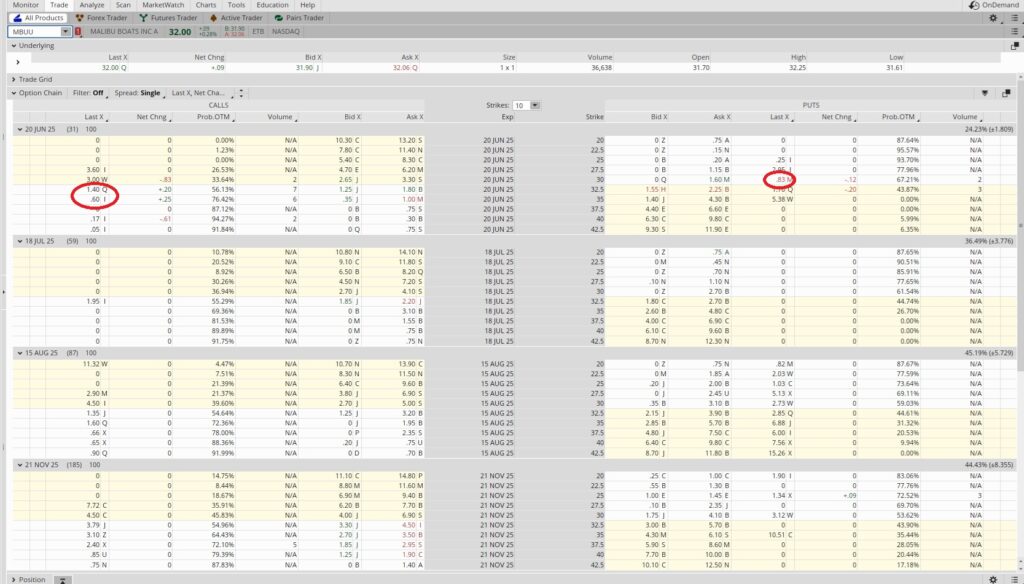This screenshot has width=1024, height=584.
Task: Click the Option Chain filter triangle icon
Action: coord(985,93)
